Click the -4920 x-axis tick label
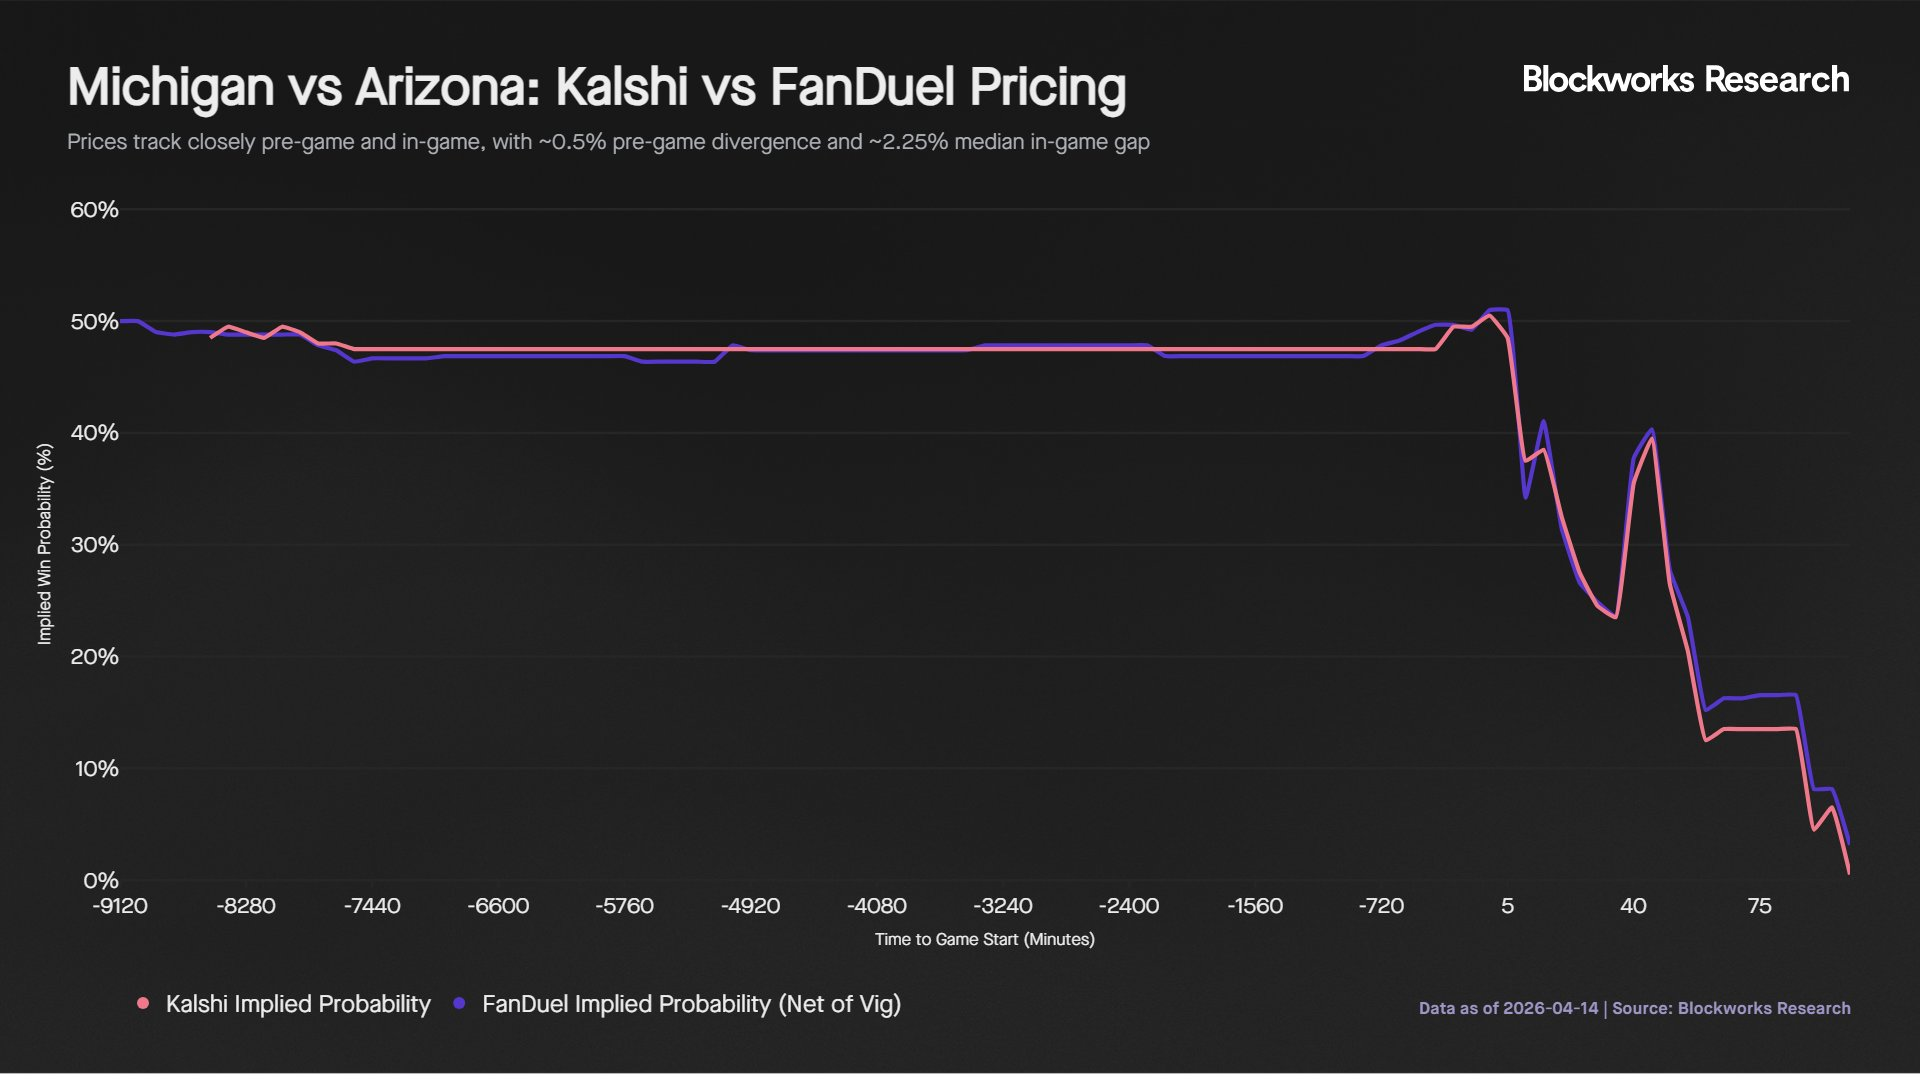The width and height of the screenshot is (1920, 1080). click(x=750, y=906)
